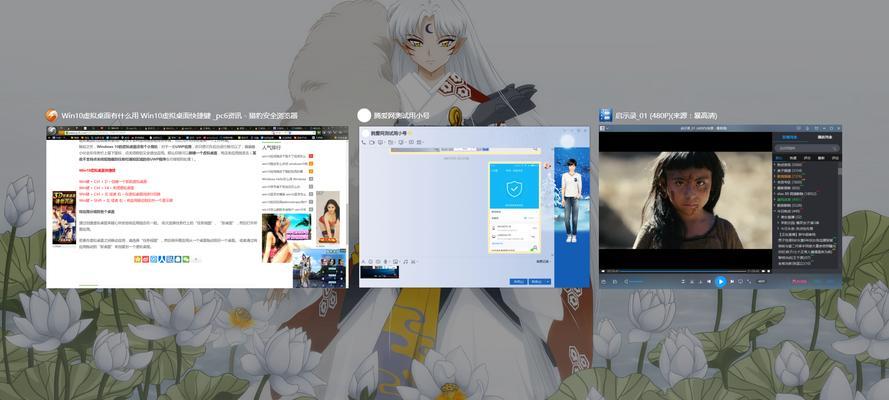Click the Close button beside Send in QQ chat

point(518,282)
